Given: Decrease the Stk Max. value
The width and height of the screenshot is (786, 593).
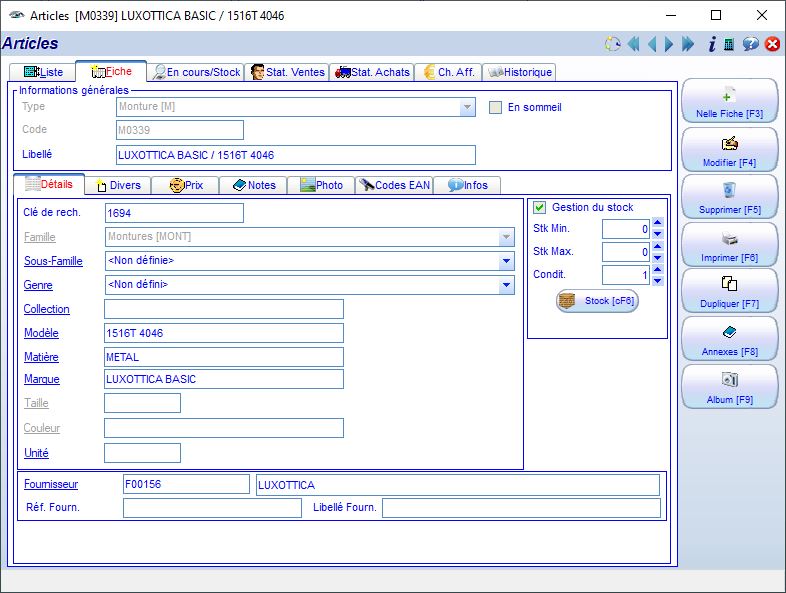Looking at the screenshot, I should [658, 258].
